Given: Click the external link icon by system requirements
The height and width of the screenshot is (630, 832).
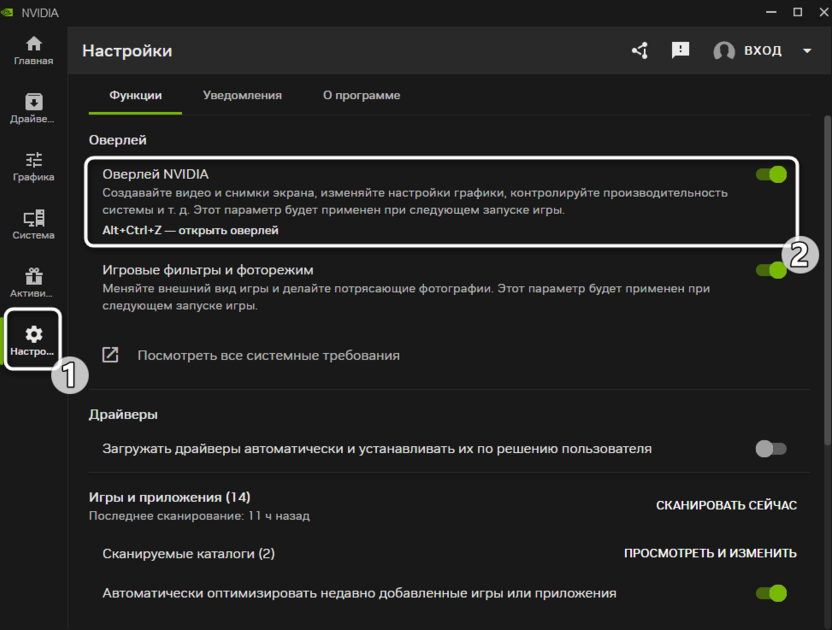Looking at the screenshot, I should tap(110, 355).
